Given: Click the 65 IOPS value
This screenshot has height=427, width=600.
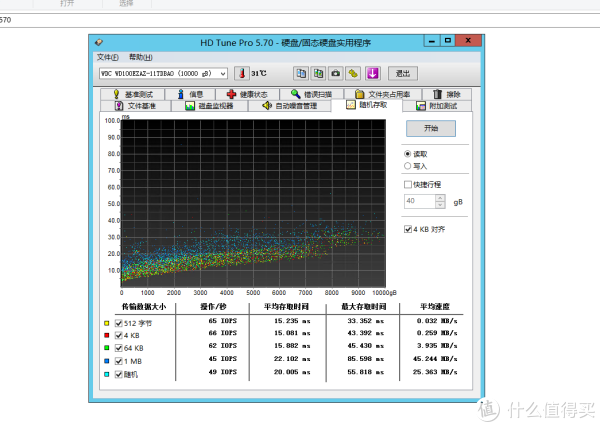Looking at the screenshot, I should [x=223, y=321].
